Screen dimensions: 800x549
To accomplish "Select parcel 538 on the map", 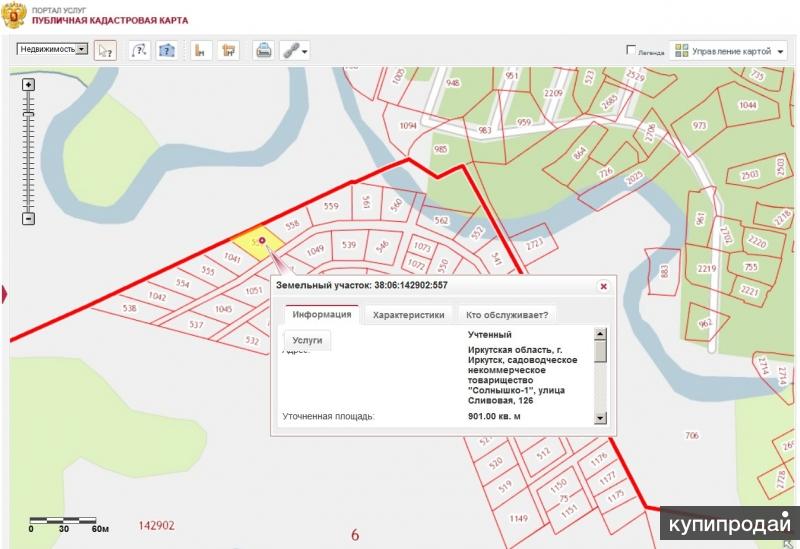I will [130, 308].
